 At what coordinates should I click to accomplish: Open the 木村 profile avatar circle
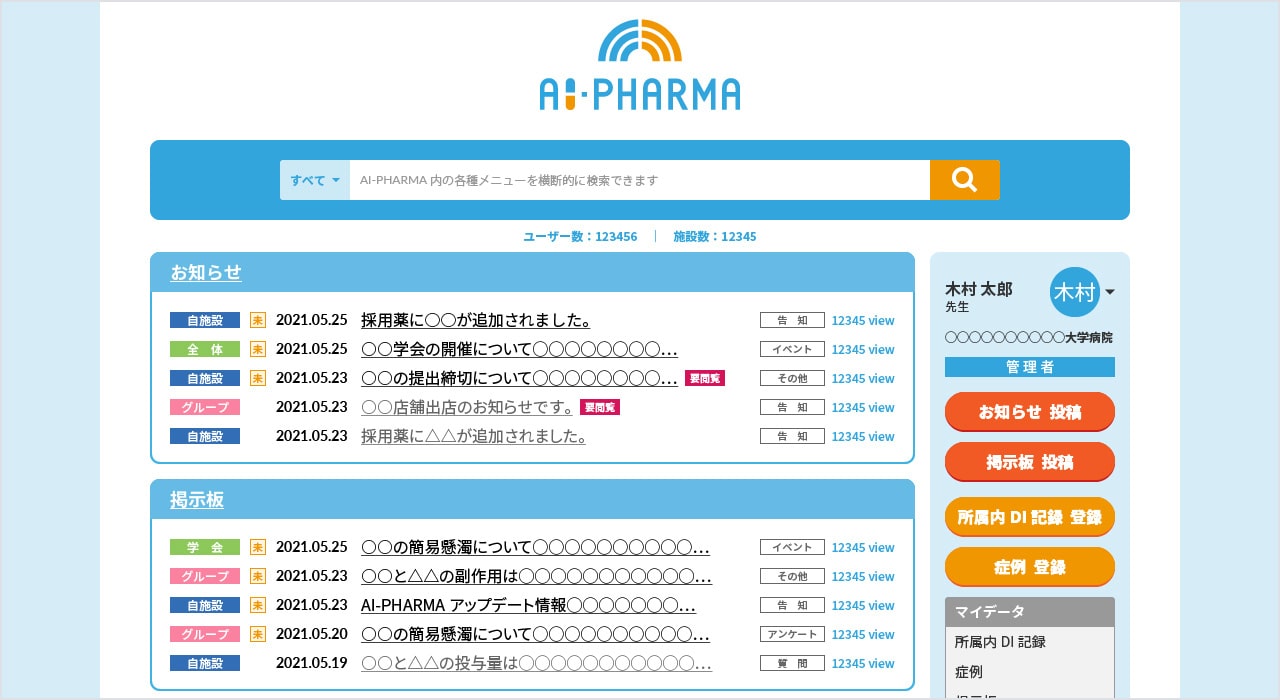click(1074, 293)
